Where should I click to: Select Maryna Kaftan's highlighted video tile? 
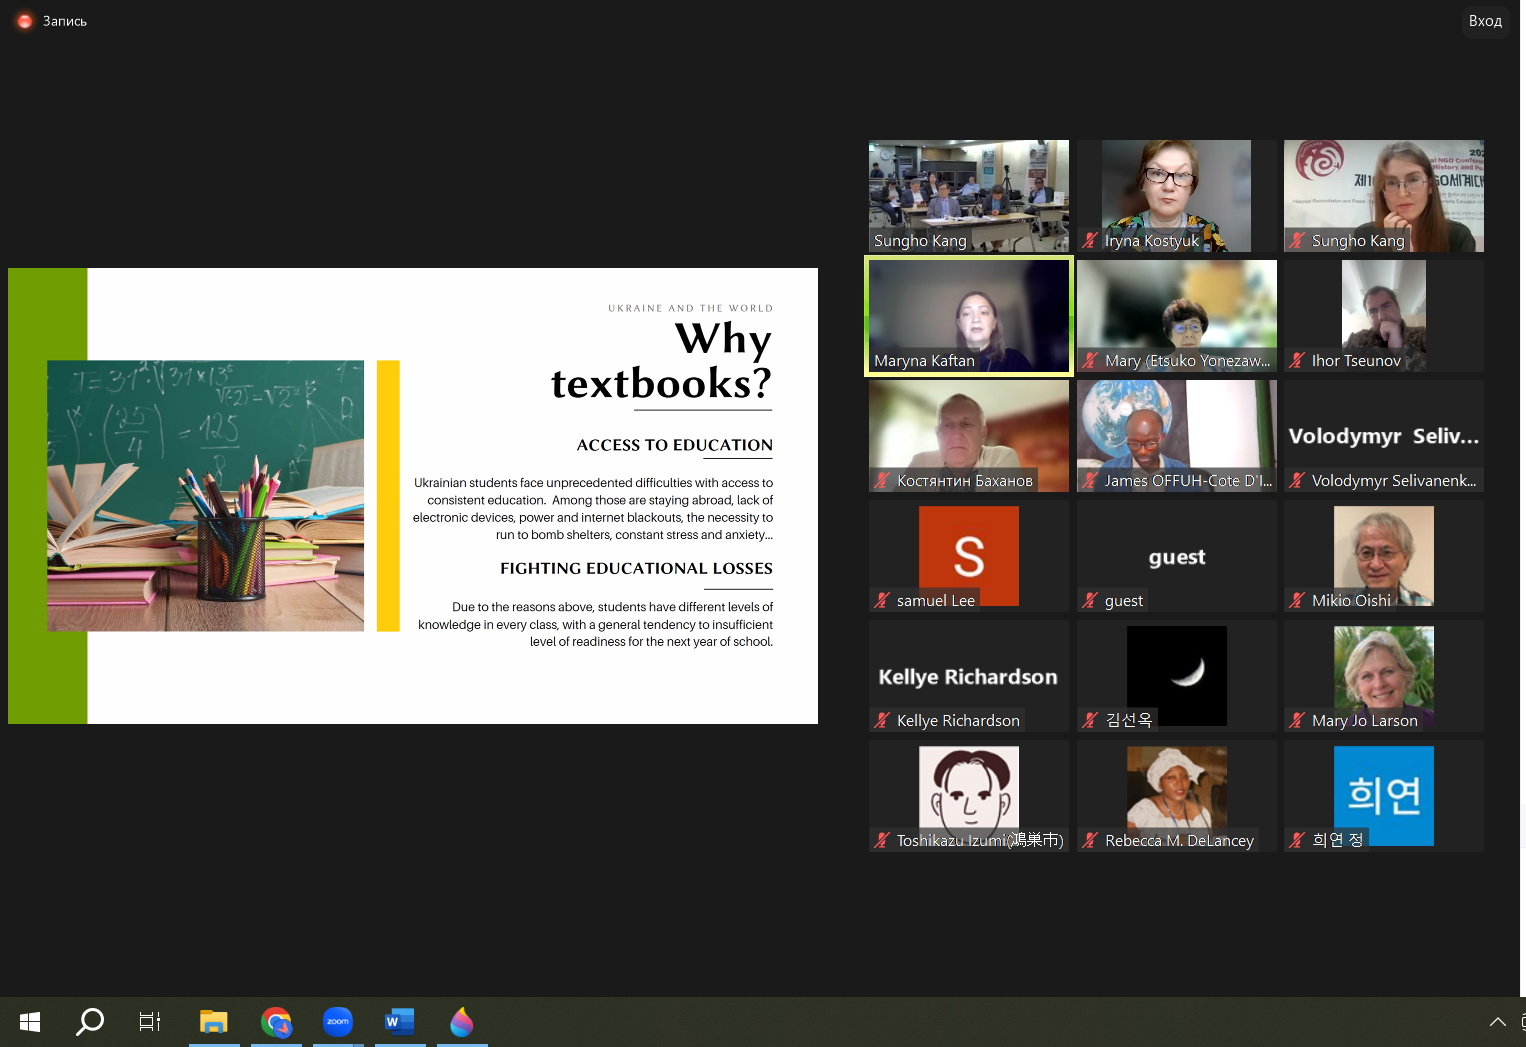(968, 315)
